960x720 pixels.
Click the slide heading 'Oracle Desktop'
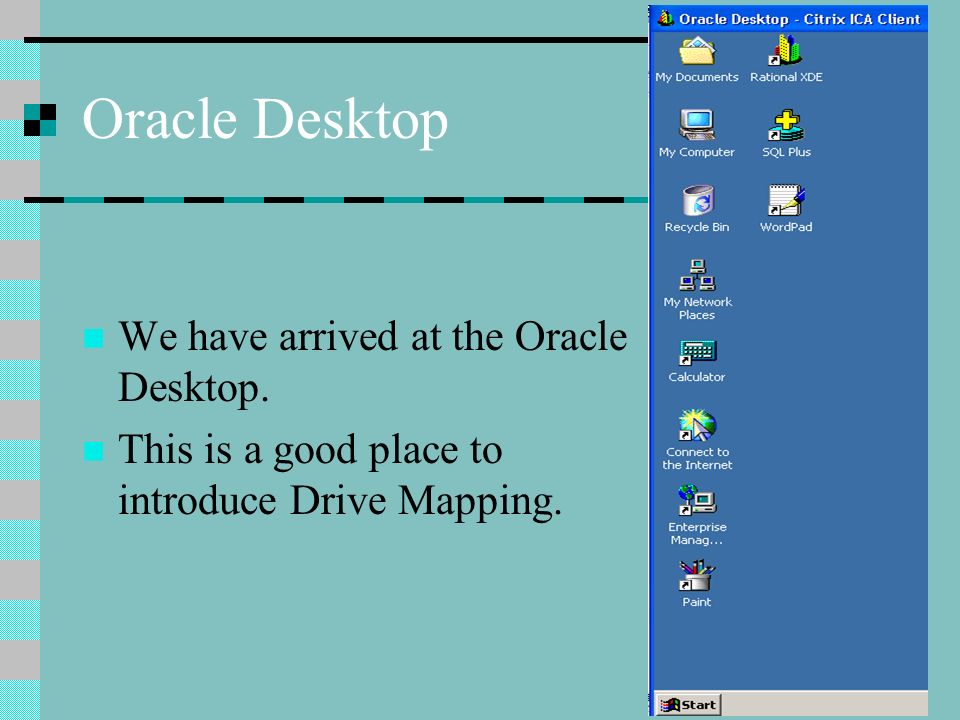click(x=265, y=119)
